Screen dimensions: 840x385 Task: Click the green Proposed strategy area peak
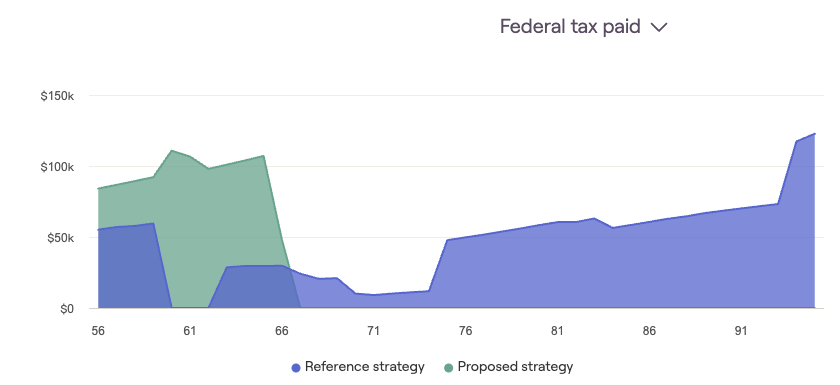pyautogui.click(x=171, y=150)
